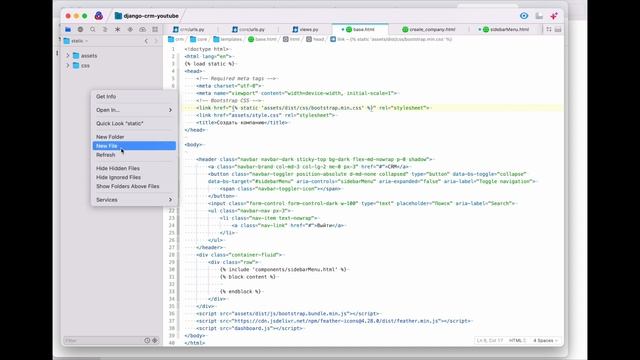Image resolution: width=640 pixels, height=360 pixels.
Task: Choose New Folder from the context menu
Action: point(134,137)
